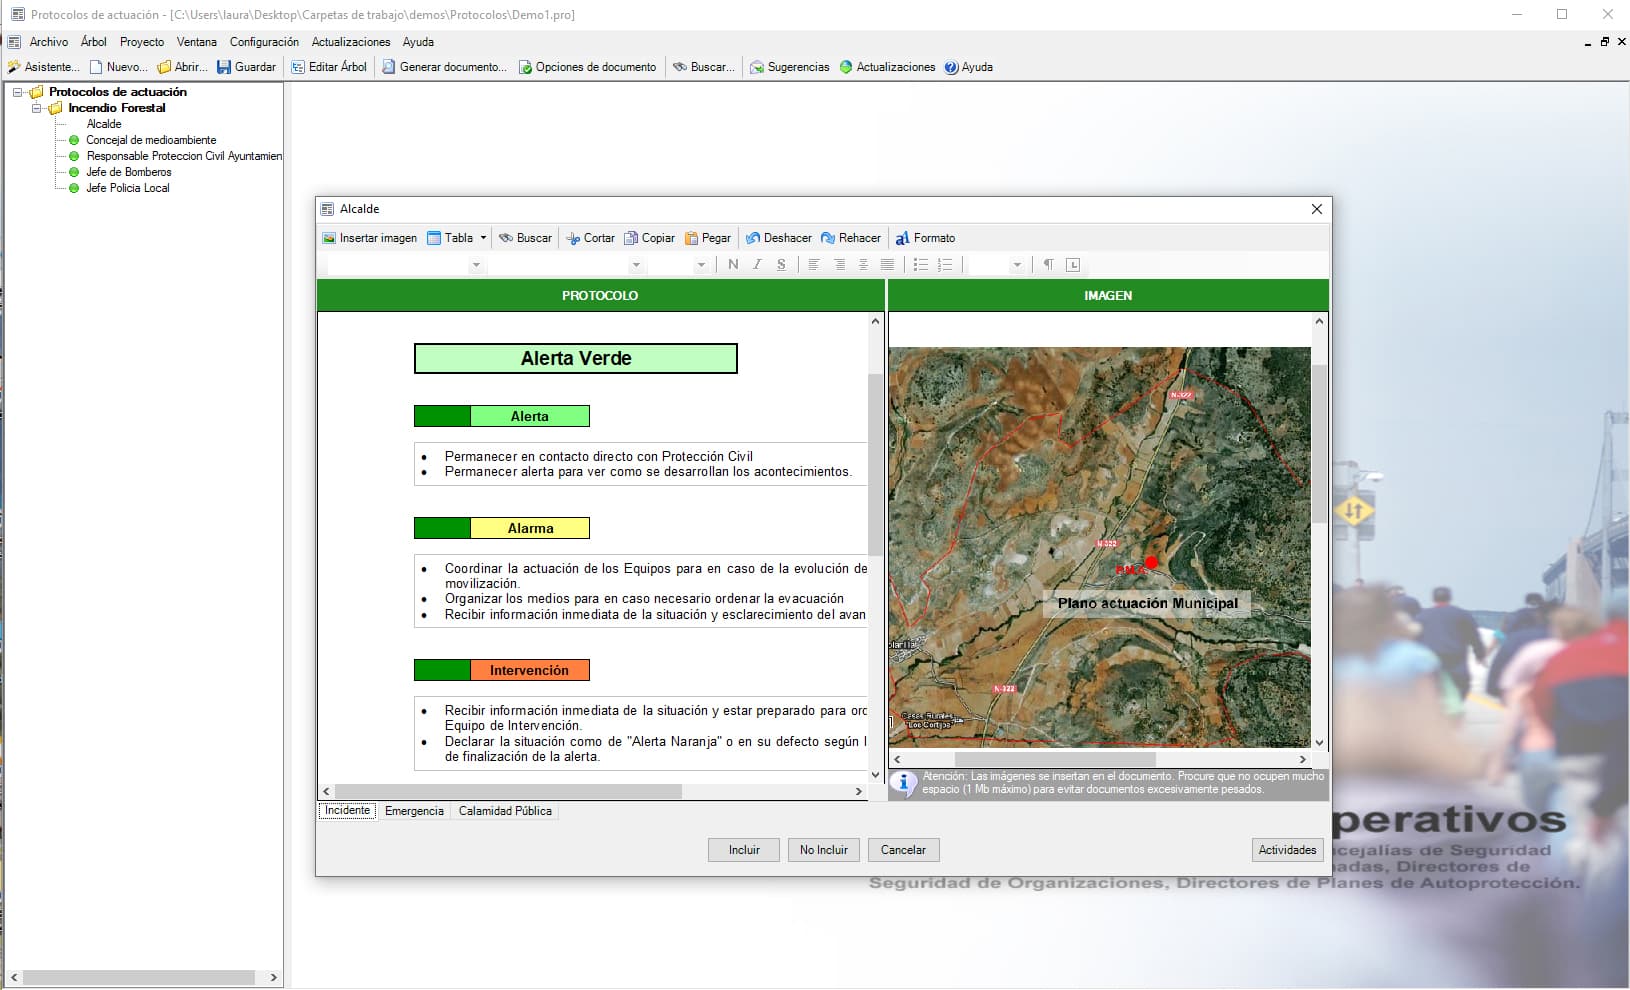Image resolution: width=1630 pixels, height=990 pixels.
Task: Align text left
Action: coord(814,265)
